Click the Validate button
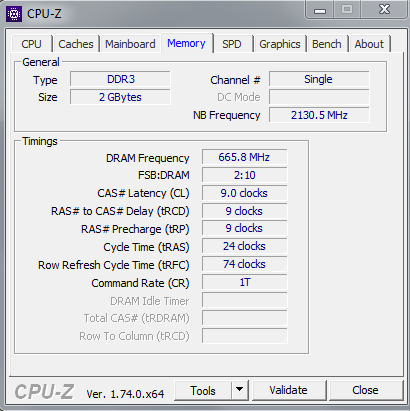The width and height of the screenshot is (410, 411). point(289,390)
